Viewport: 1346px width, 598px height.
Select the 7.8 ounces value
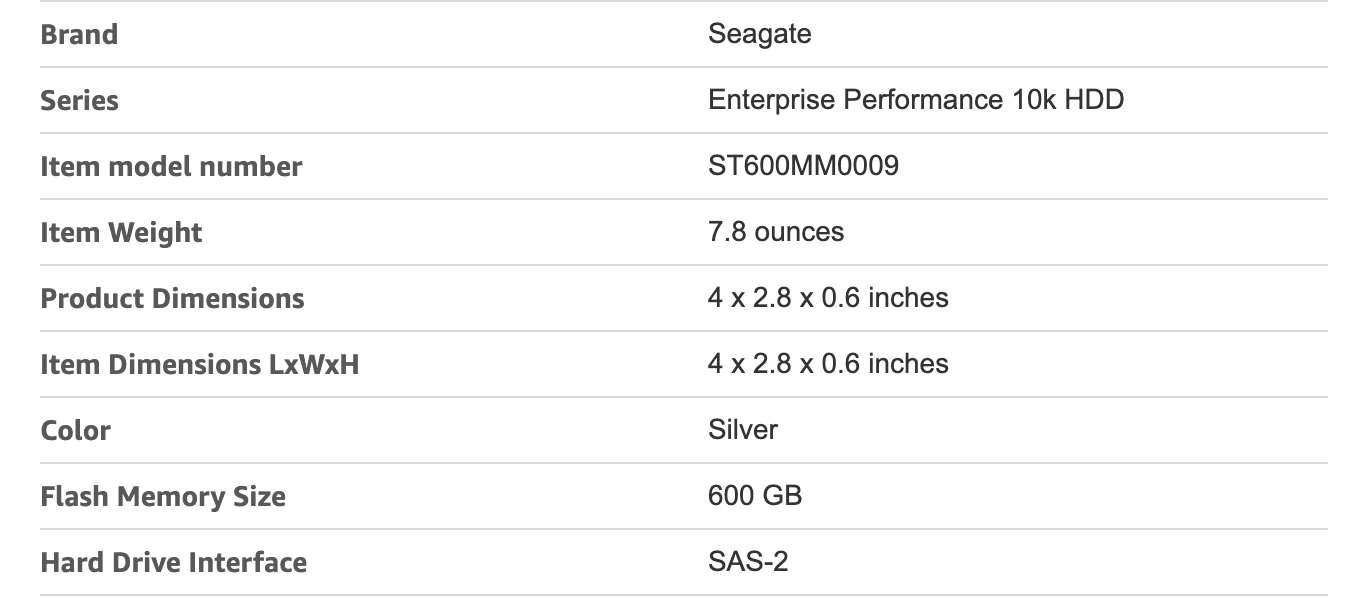click(x=775, y=232)
